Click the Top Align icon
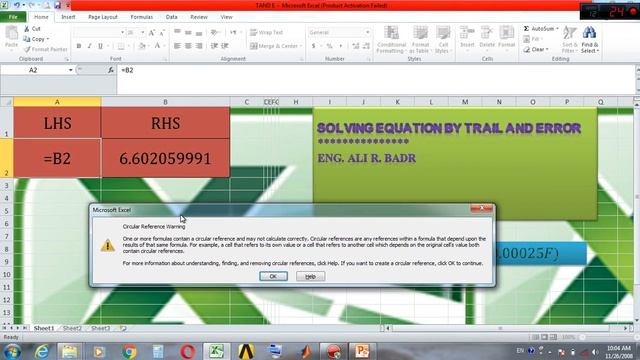The height and width of the screenshot is (360, 640). pyautogui.click(x=177, y=32)
